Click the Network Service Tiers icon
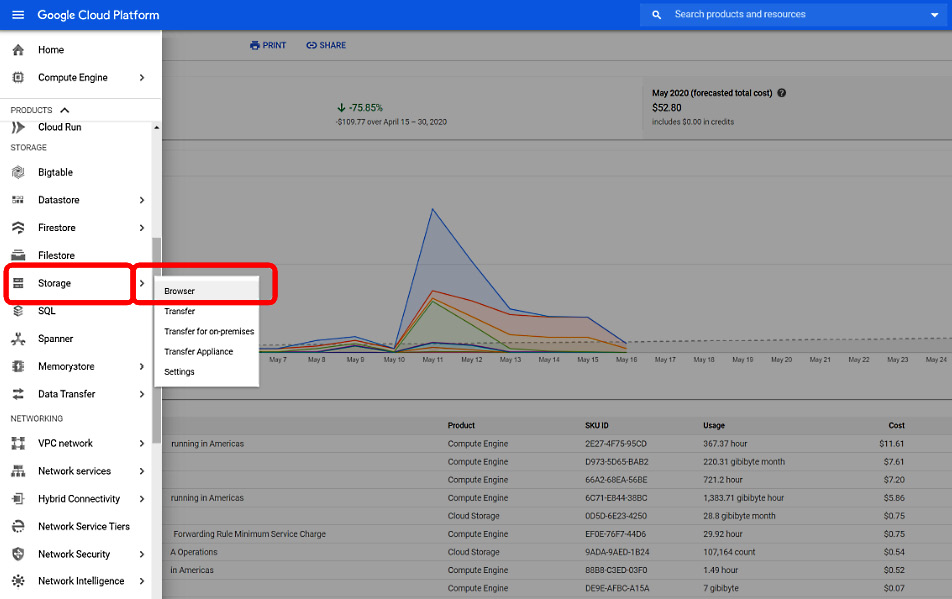The width and height of the screenshot is (952, 599). (18, 526)
